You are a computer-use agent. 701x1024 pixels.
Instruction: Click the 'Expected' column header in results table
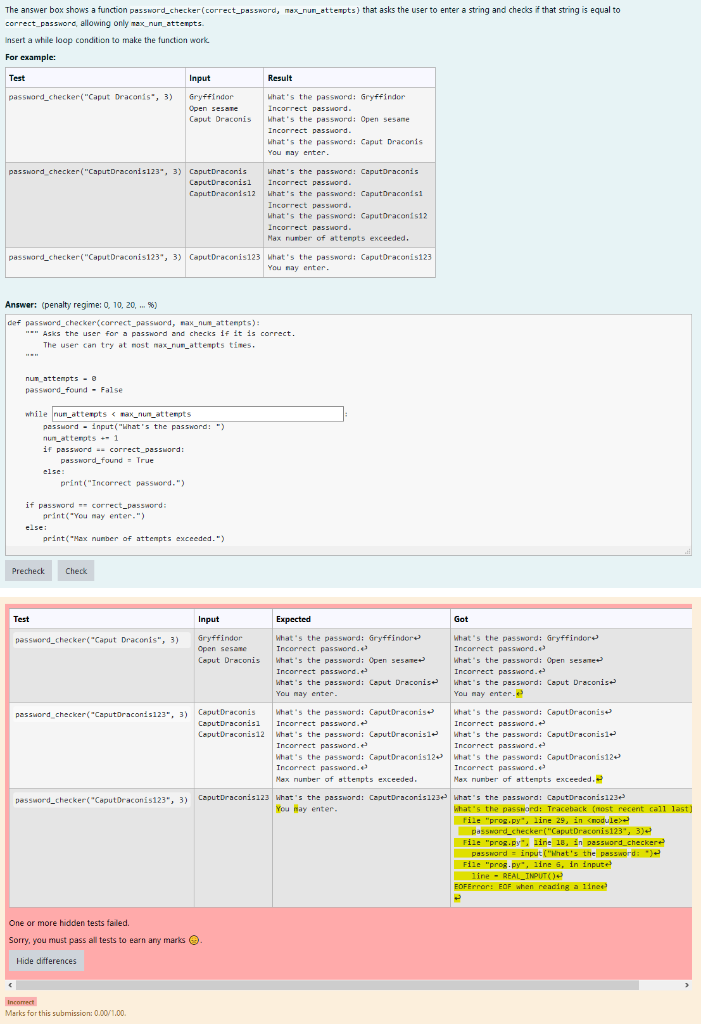pyautogui.click(x=293, y=619)
